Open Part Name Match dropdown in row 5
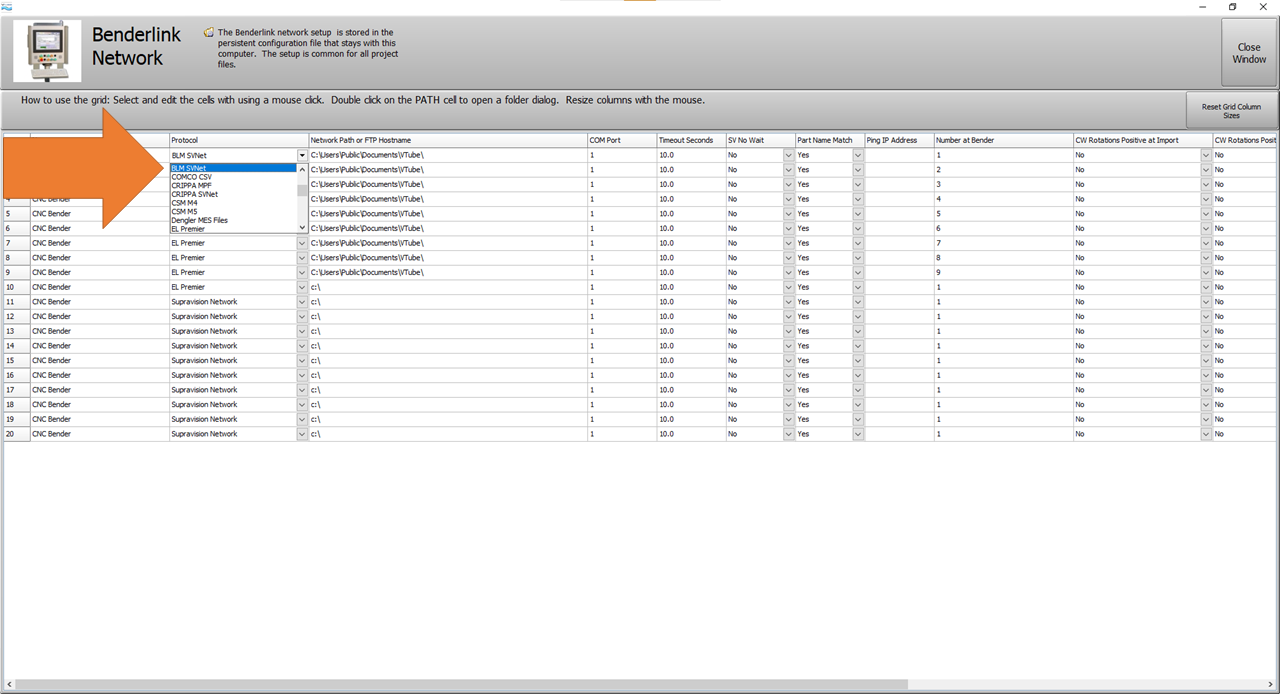1280x694 pixels. 857,214
